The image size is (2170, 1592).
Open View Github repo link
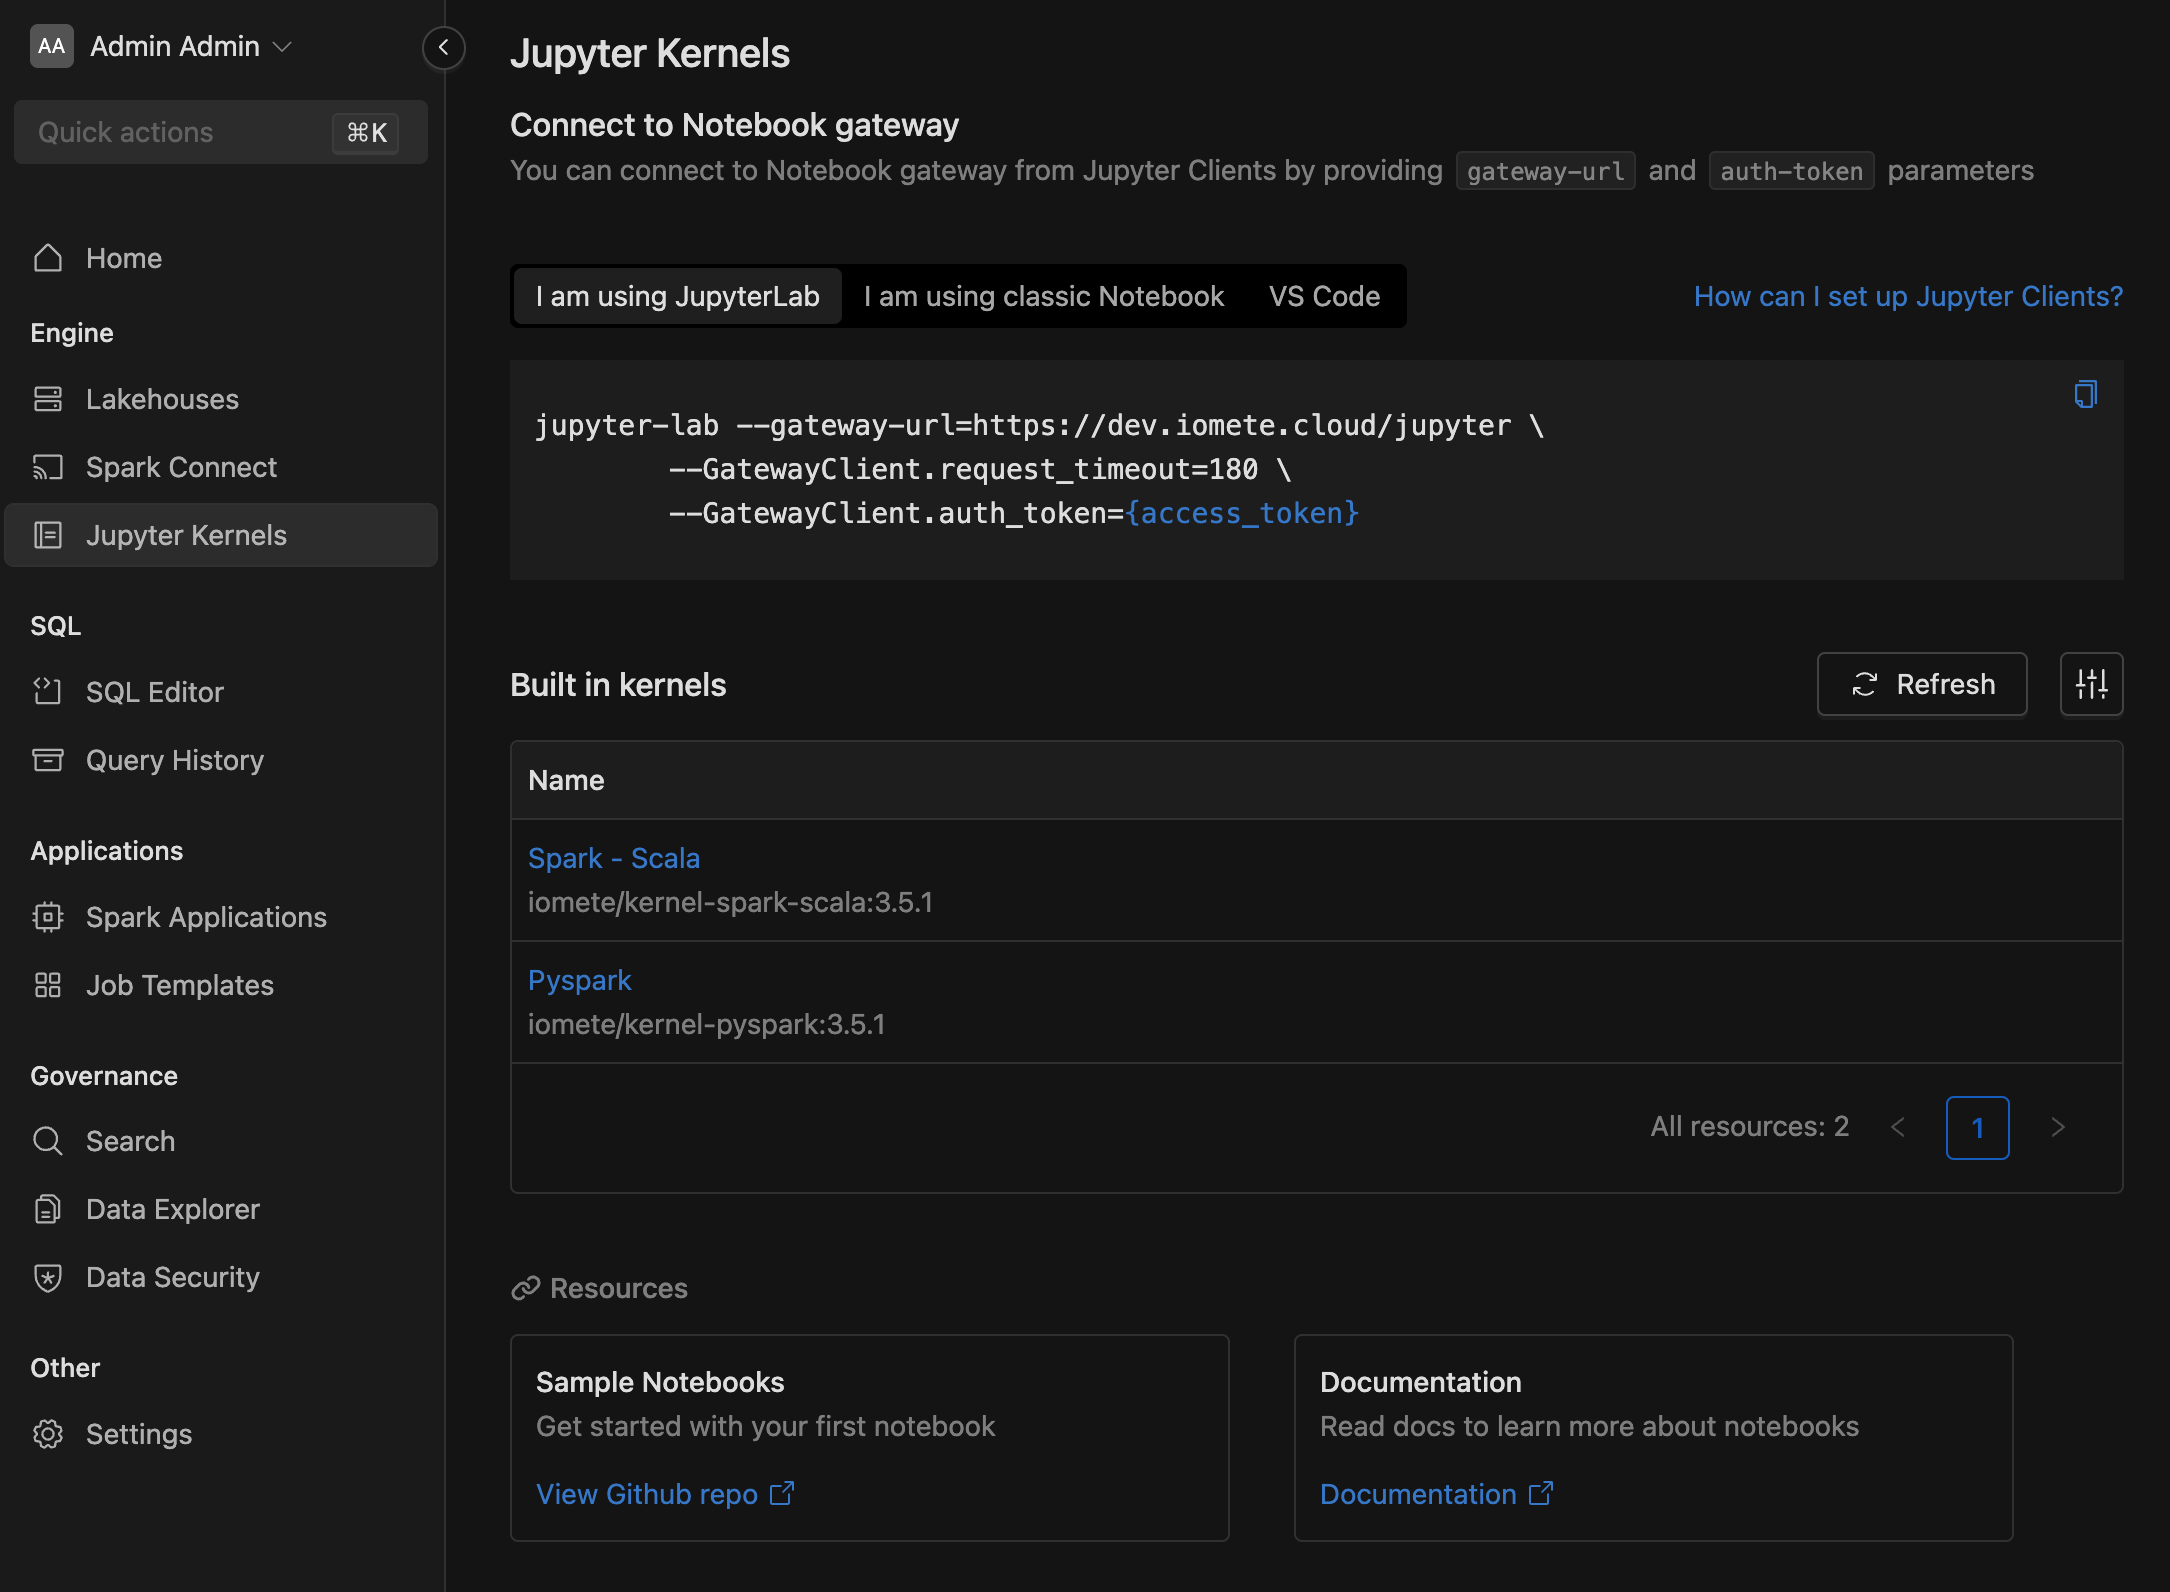(x=665, y=1494)
